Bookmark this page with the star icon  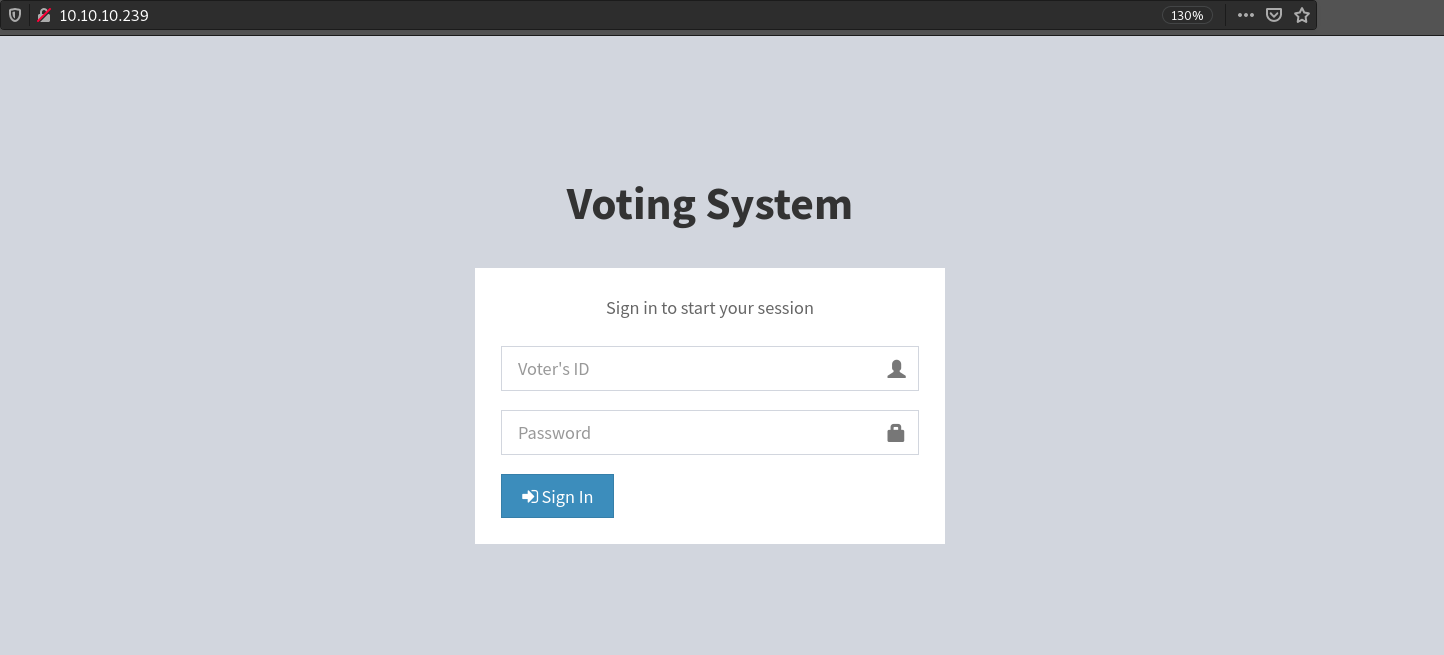pos(1302,15)
